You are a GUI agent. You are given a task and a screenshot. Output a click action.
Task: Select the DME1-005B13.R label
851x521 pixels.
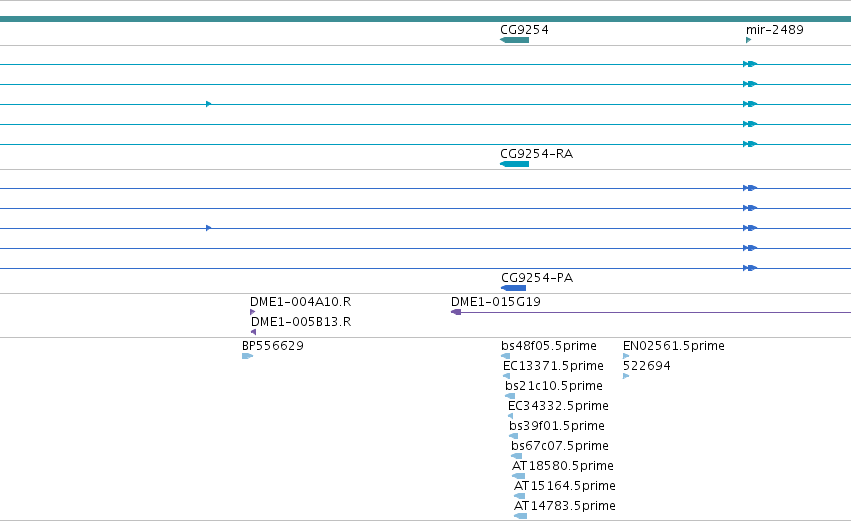[x=301, y=322]
